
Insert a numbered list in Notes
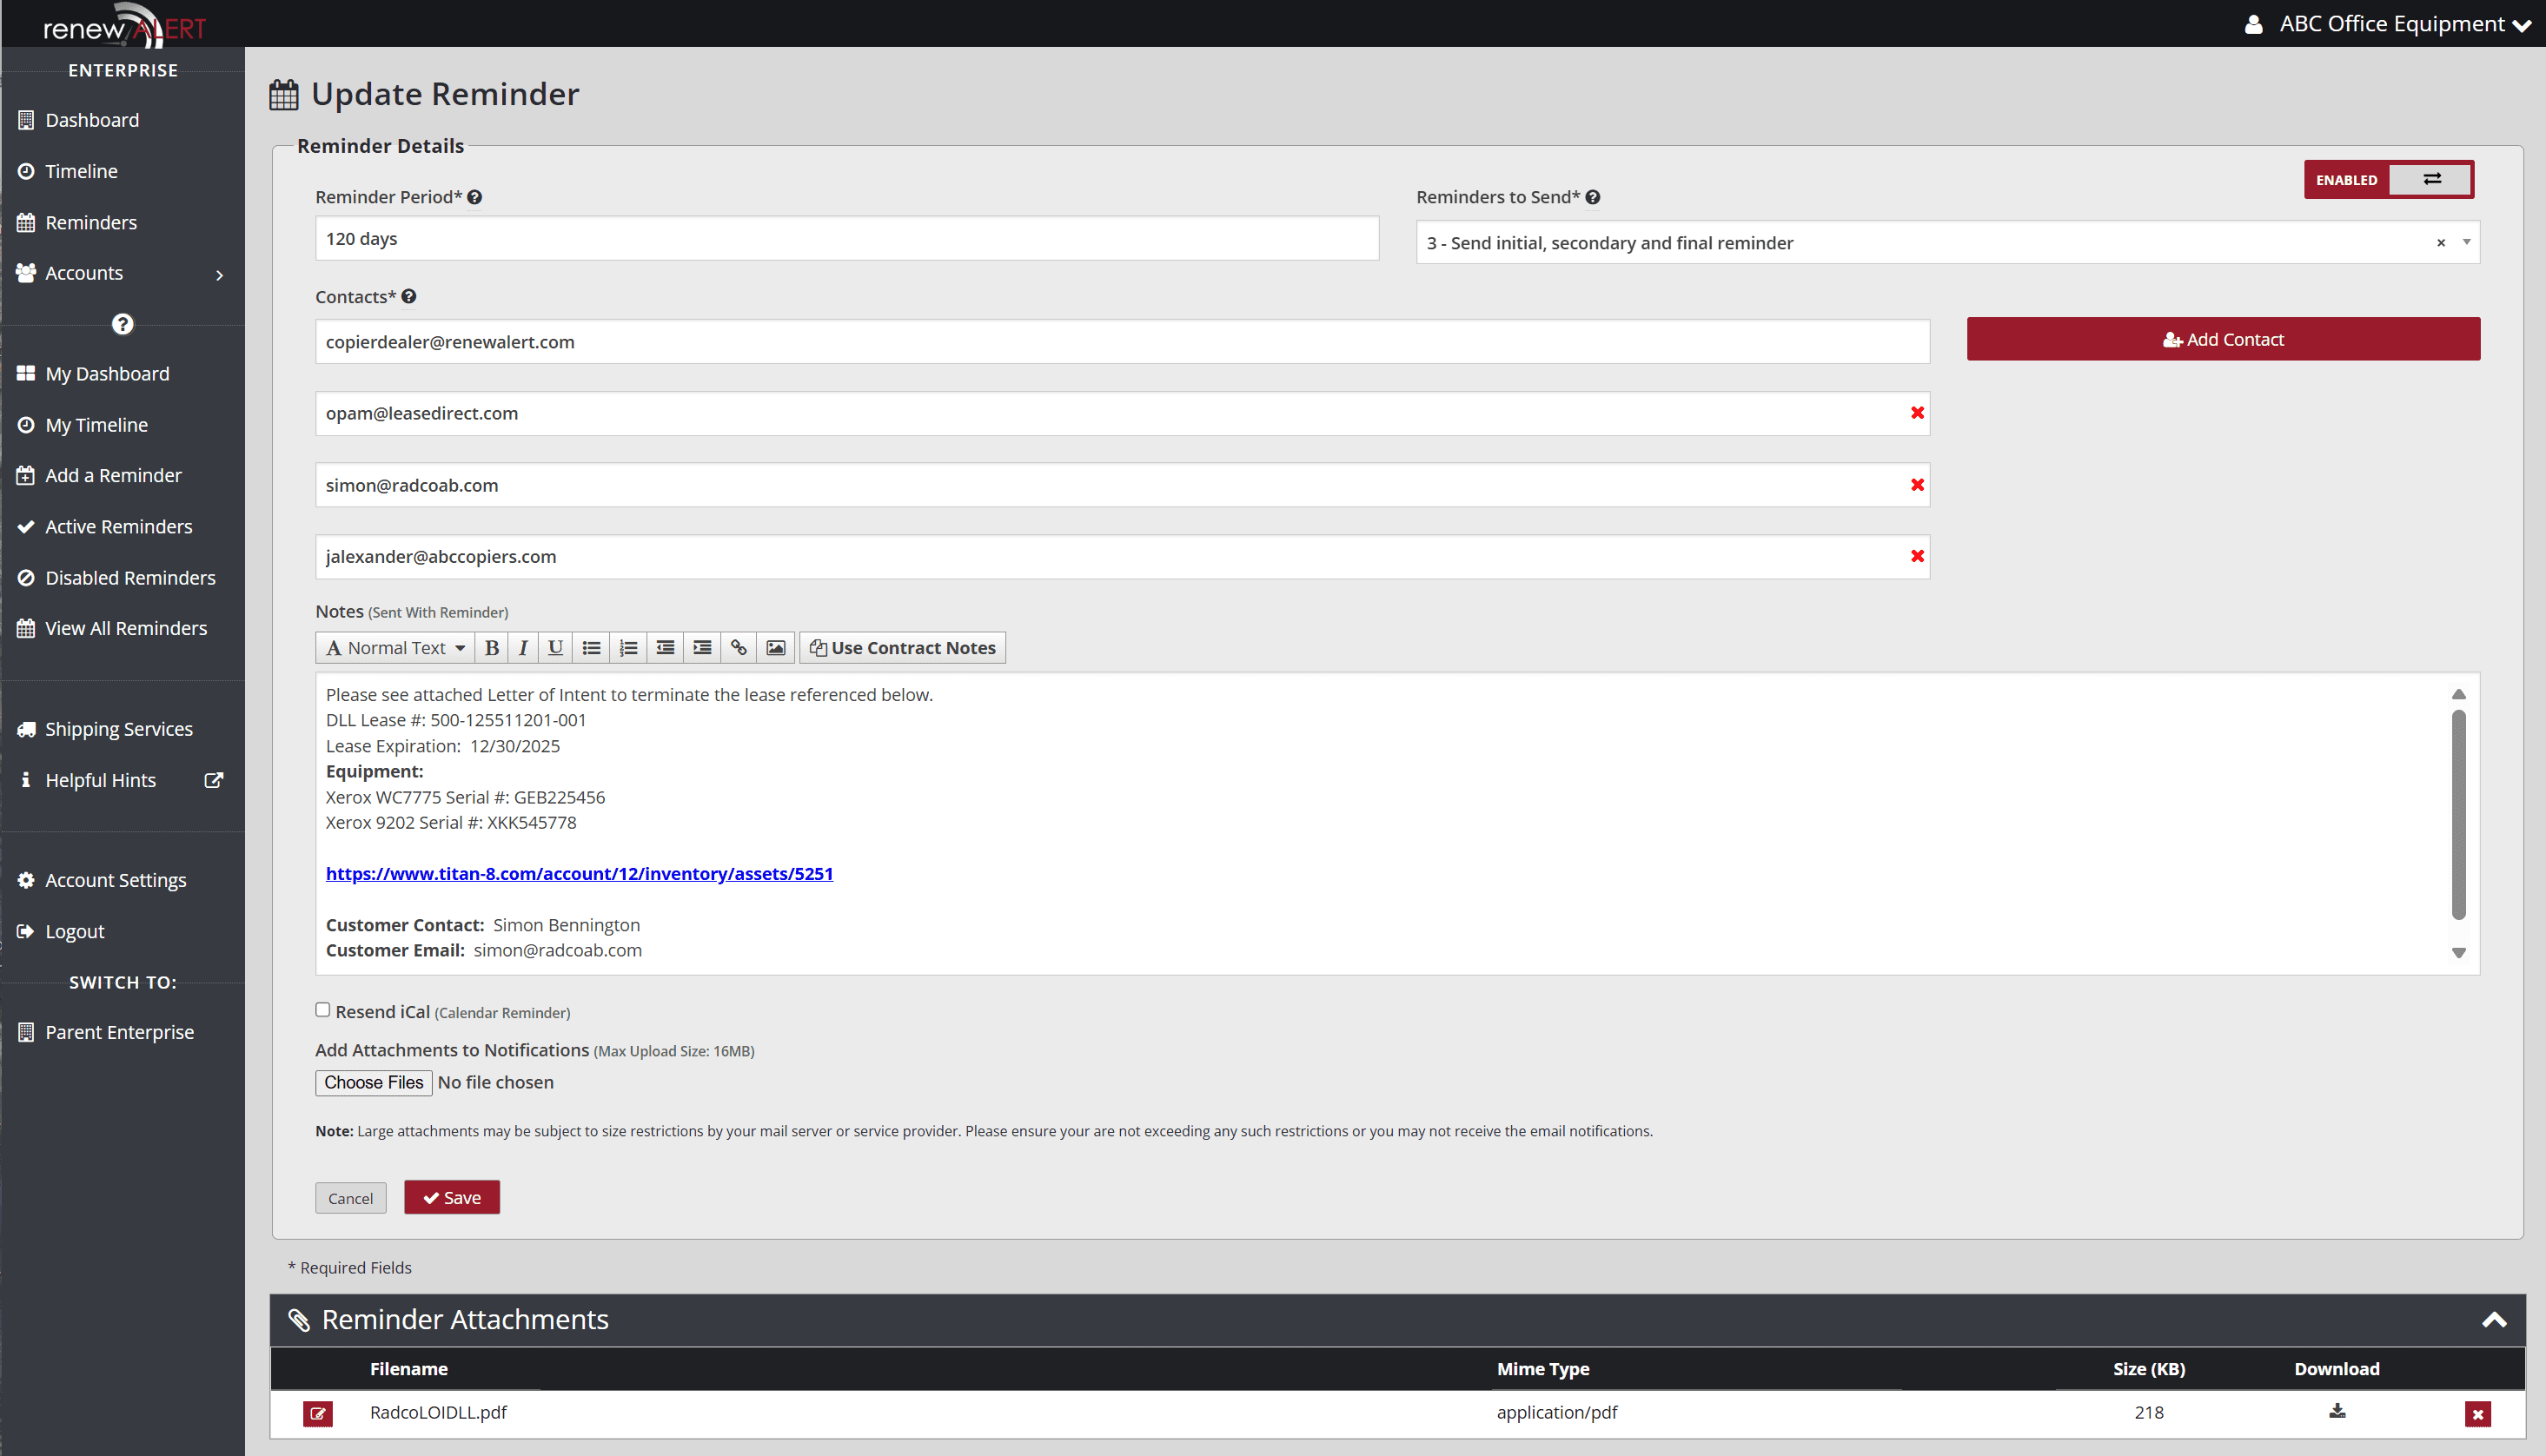(x=628, y=647)
